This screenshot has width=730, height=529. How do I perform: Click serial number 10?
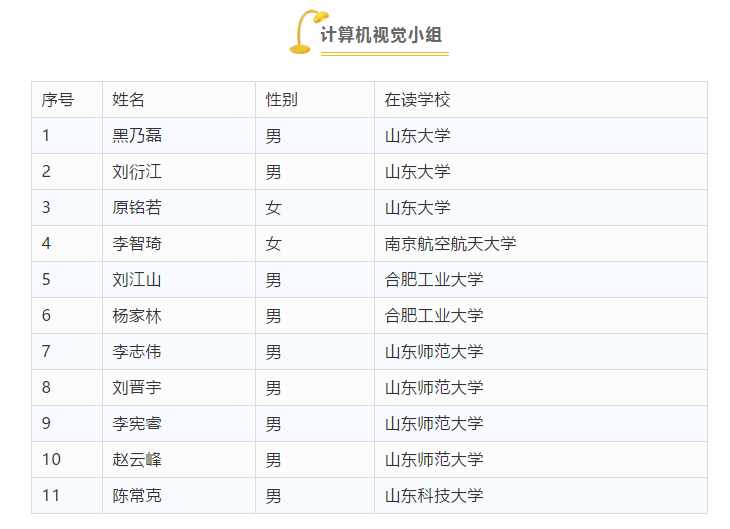51,460
